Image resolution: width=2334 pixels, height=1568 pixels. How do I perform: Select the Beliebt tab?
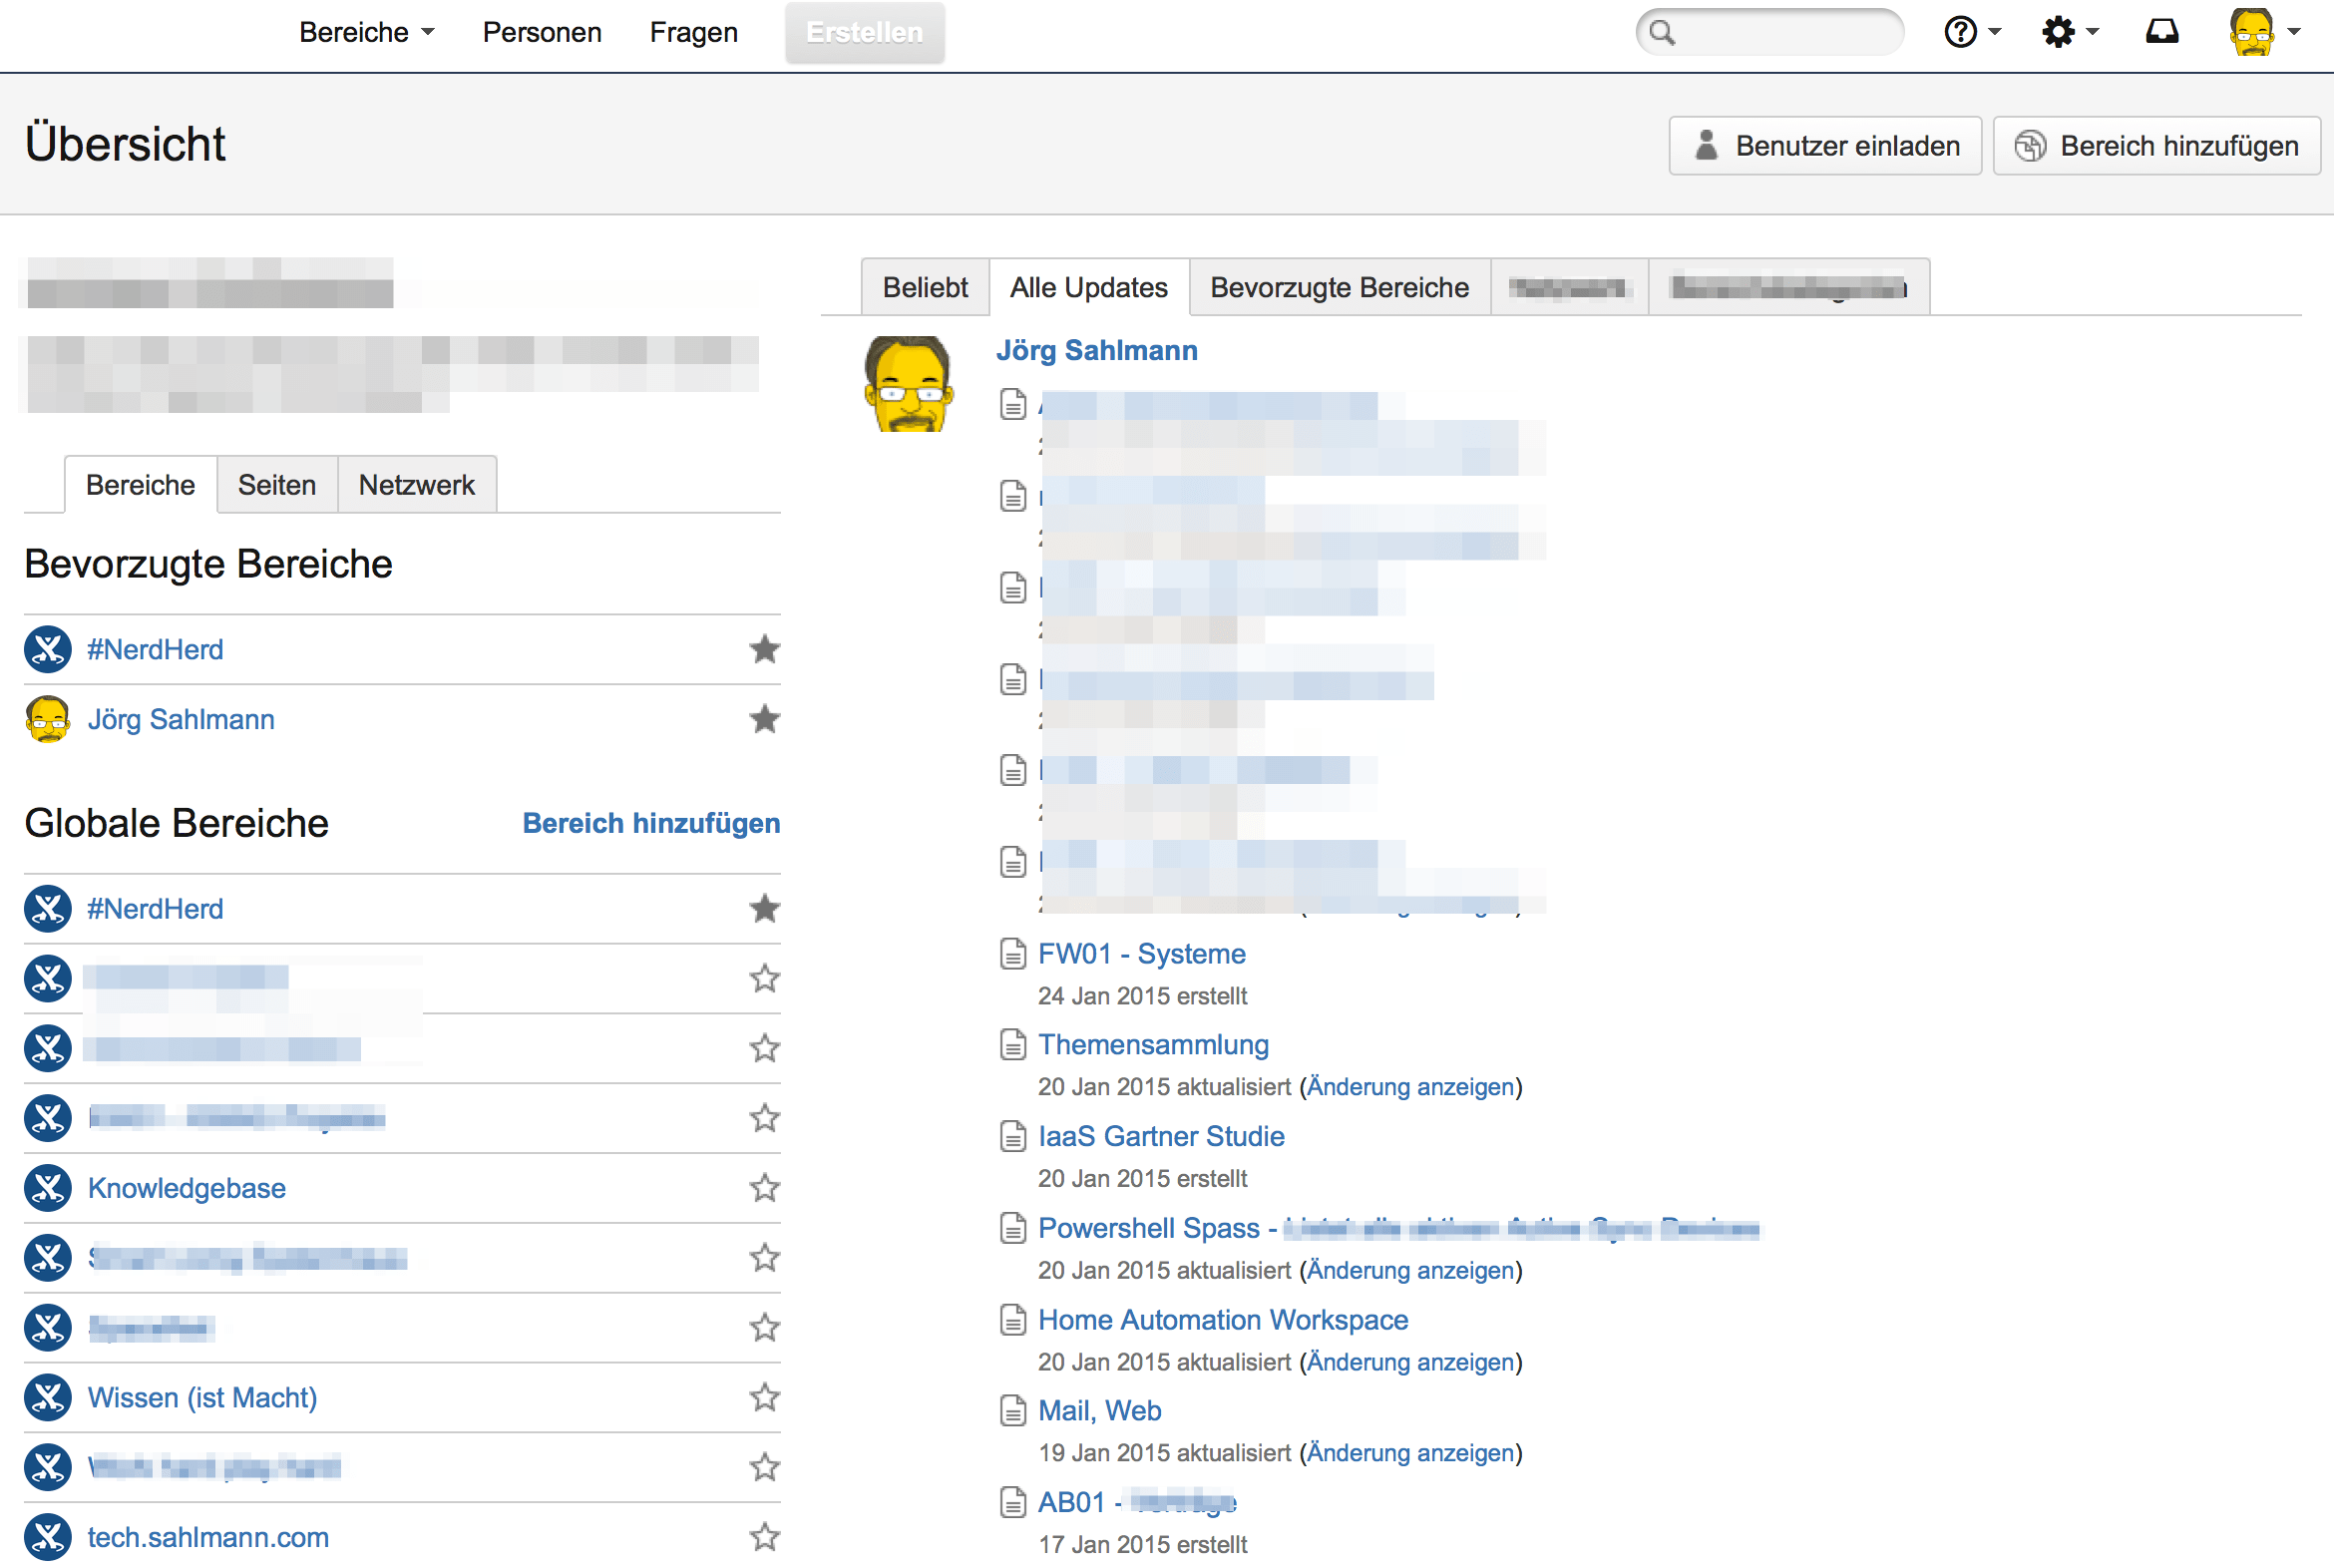[x=925, y=288]
